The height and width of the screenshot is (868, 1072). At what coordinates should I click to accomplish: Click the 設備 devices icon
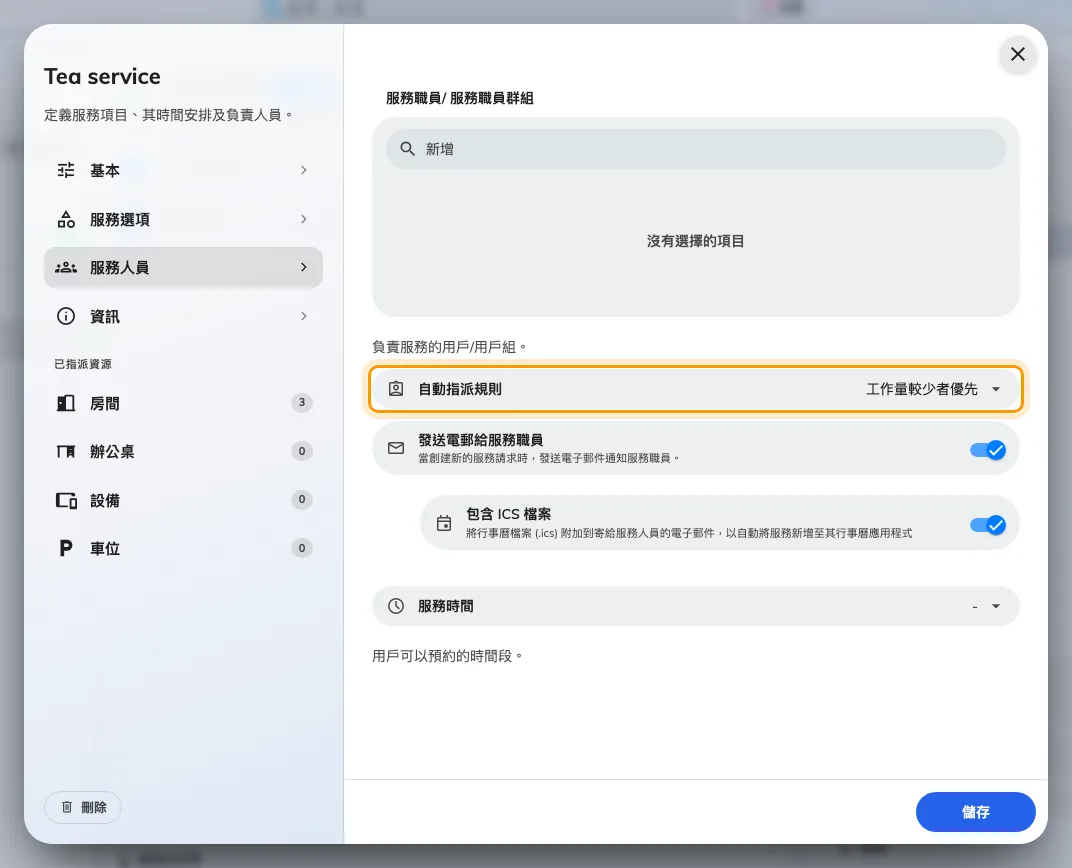(66, 500)
